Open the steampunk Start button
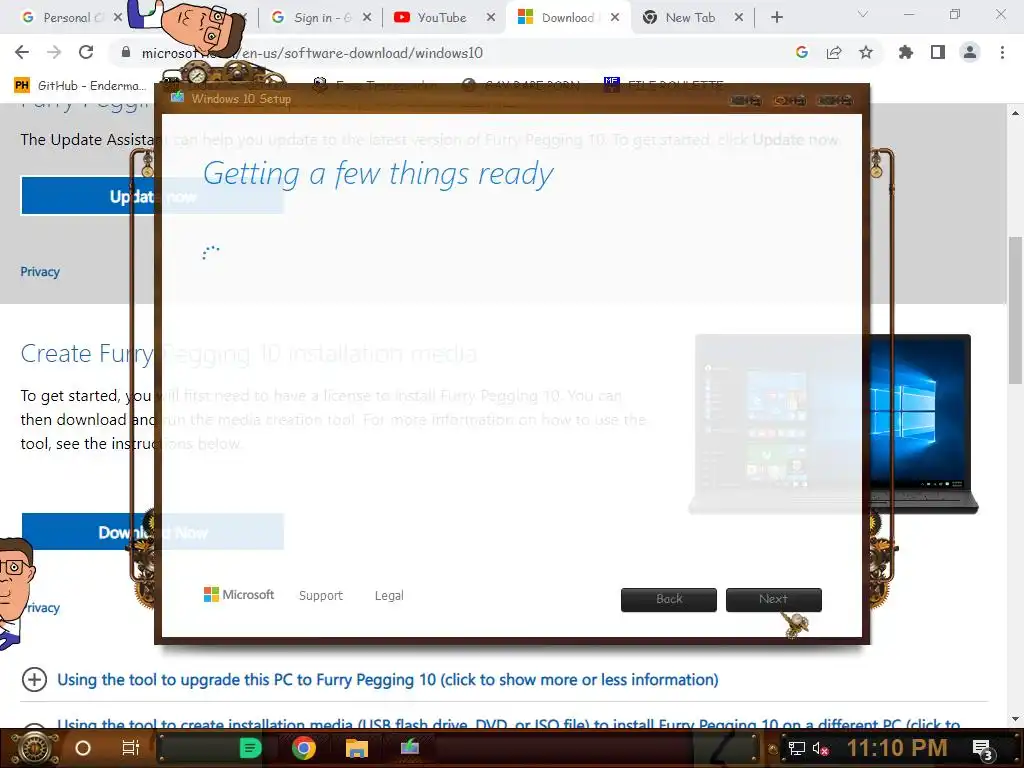This screenshot has width=1024, height=768. 34,748
